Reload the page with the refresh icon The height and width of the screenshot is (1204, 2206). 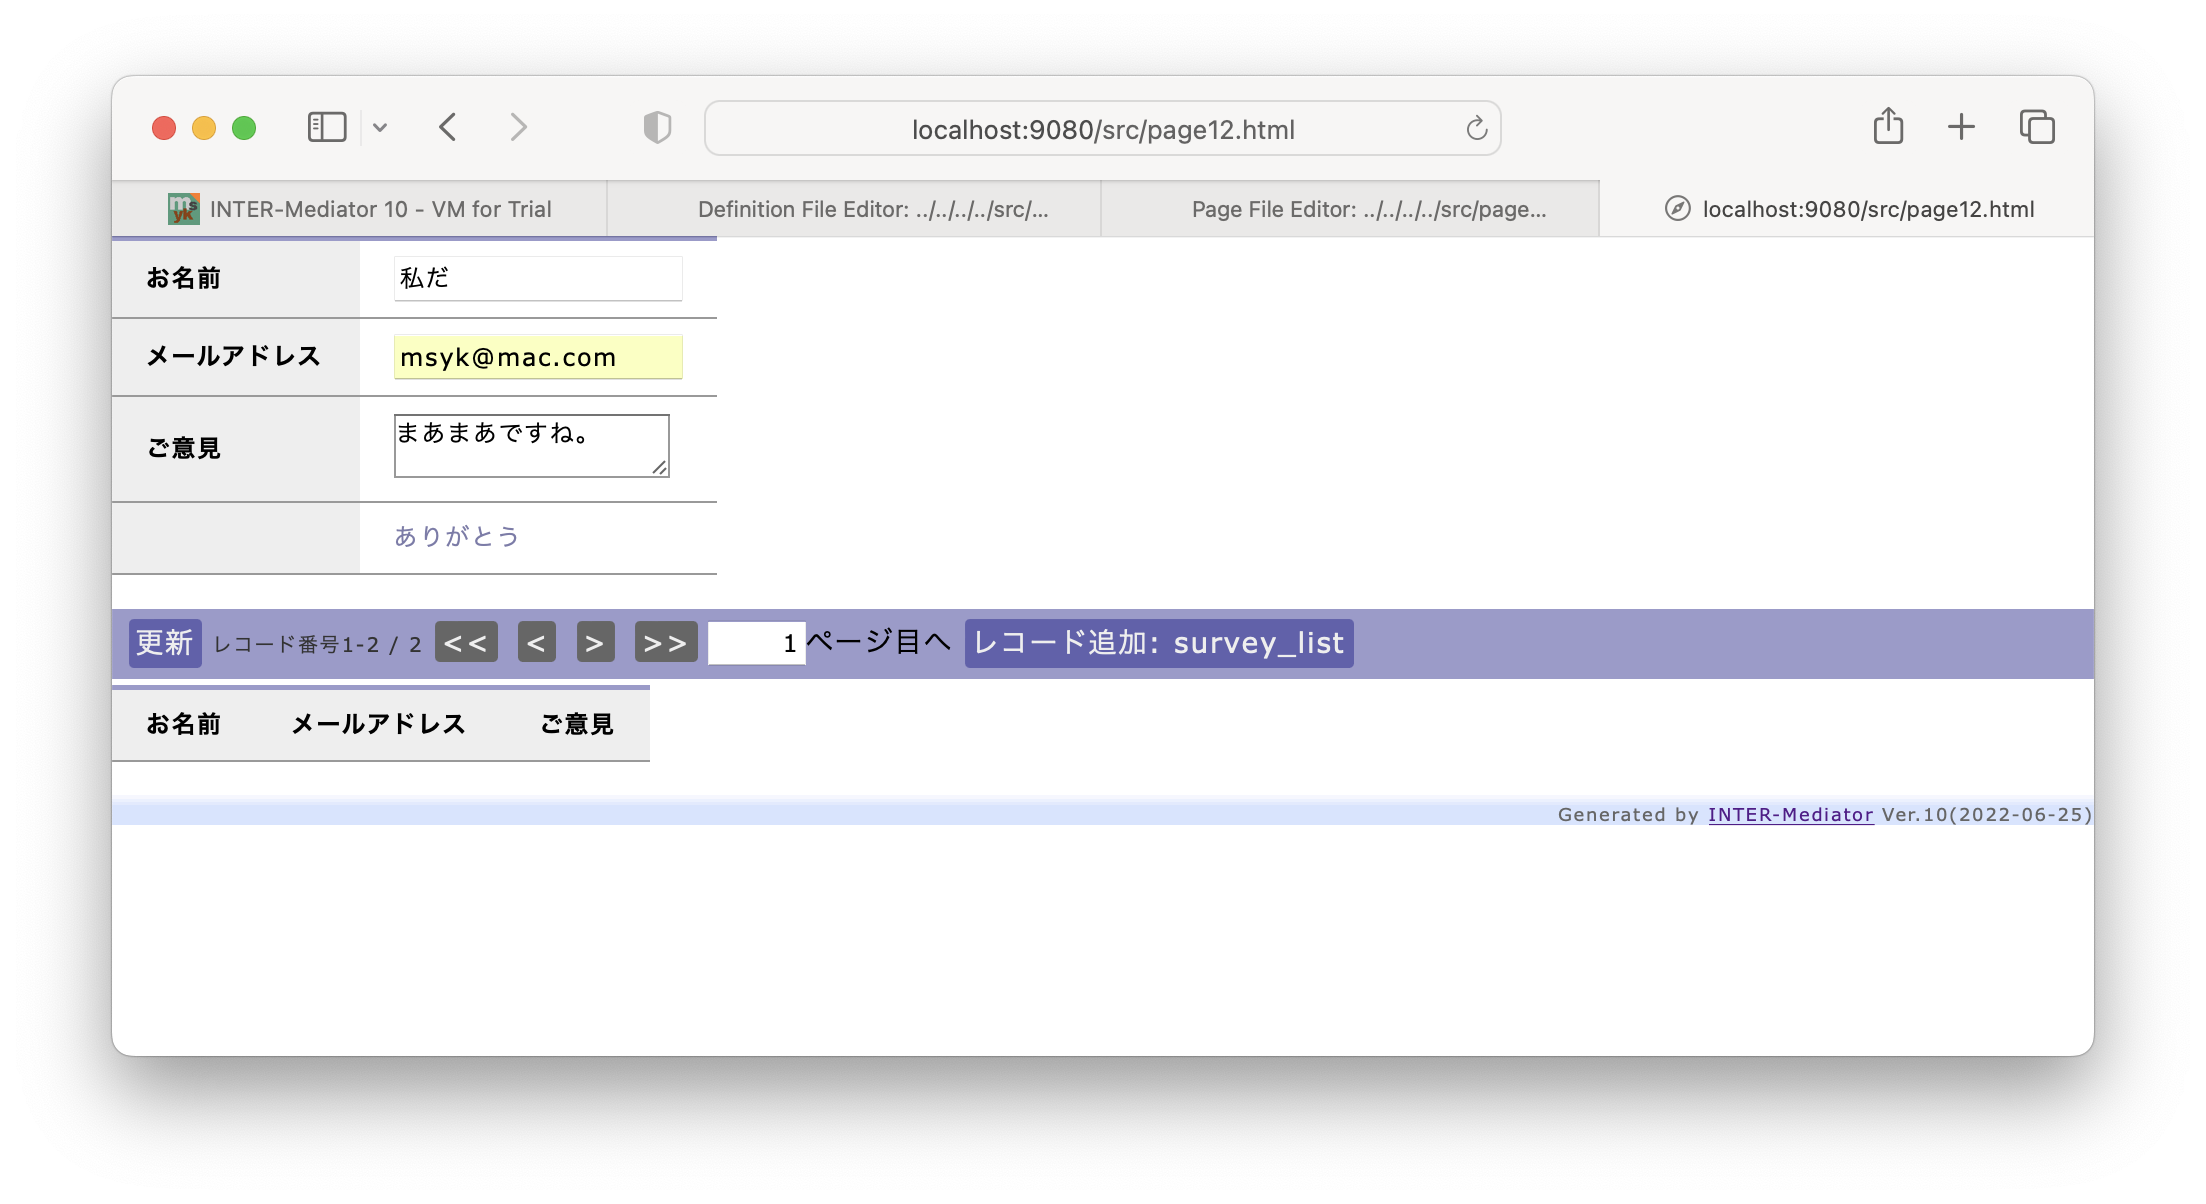tap(1476, 128)
